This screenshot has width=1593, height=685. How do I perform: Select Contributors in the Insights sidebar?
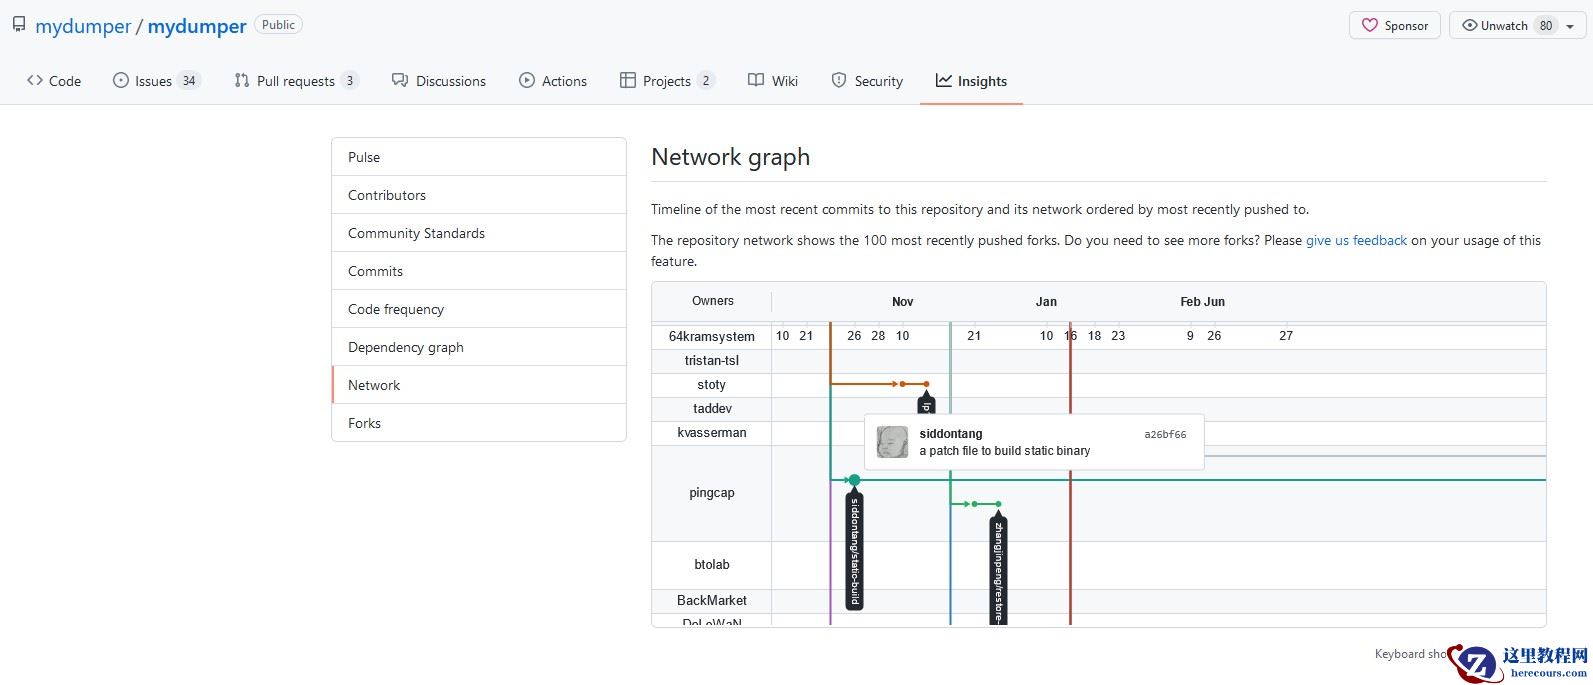tap(479, 195)
